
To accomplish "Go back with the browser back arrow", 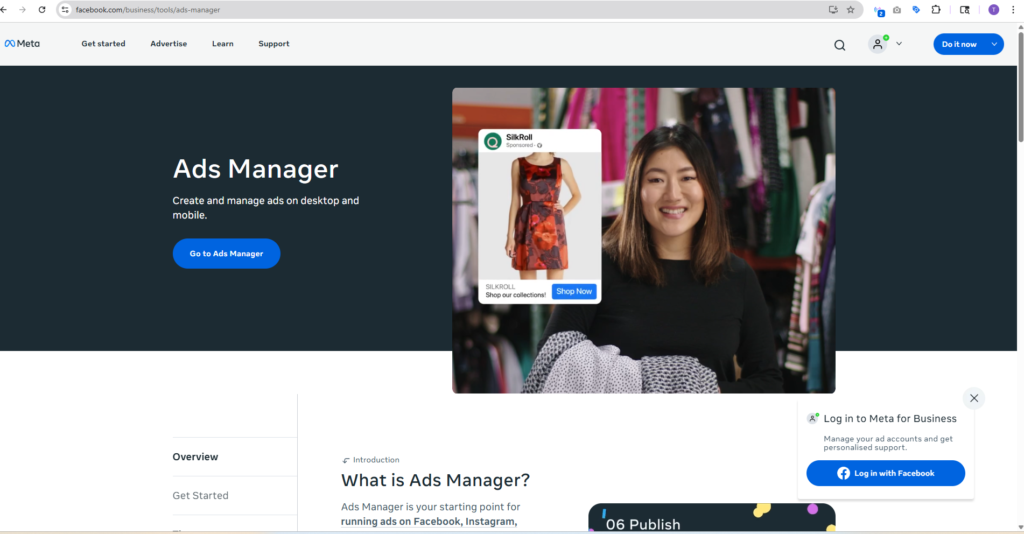I will click(x=4, y=10).
